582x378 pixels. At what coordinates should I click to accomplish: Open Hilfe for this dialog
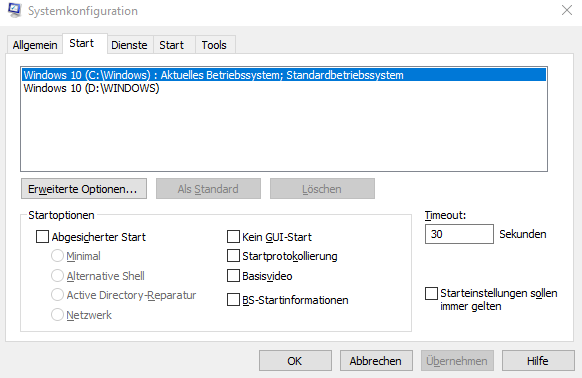(x=538, y=361)
